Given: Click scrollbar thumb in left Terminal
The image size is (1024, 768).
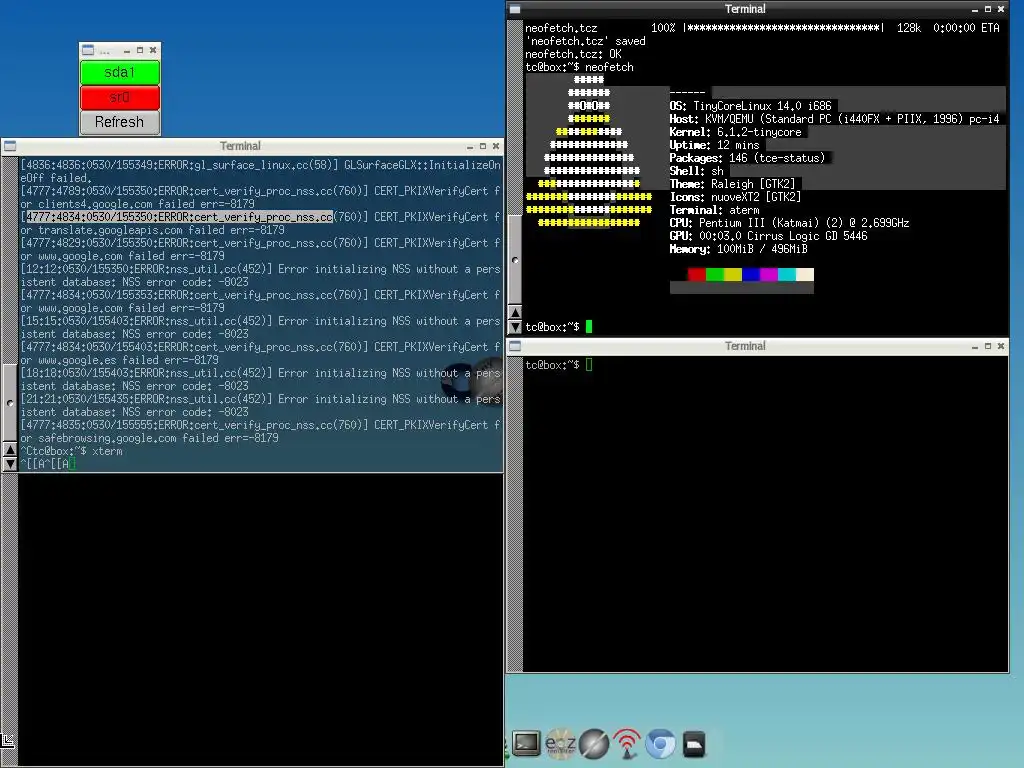Looking at the screenshot, I should [x=10, y=402].
